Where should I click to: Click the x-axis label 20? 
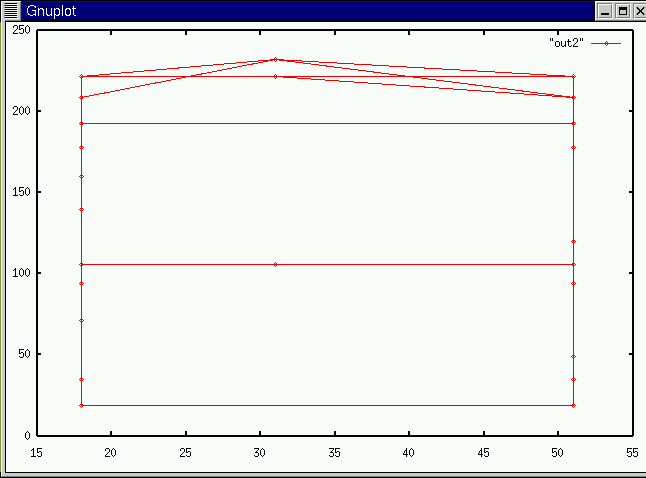[110, 453]
